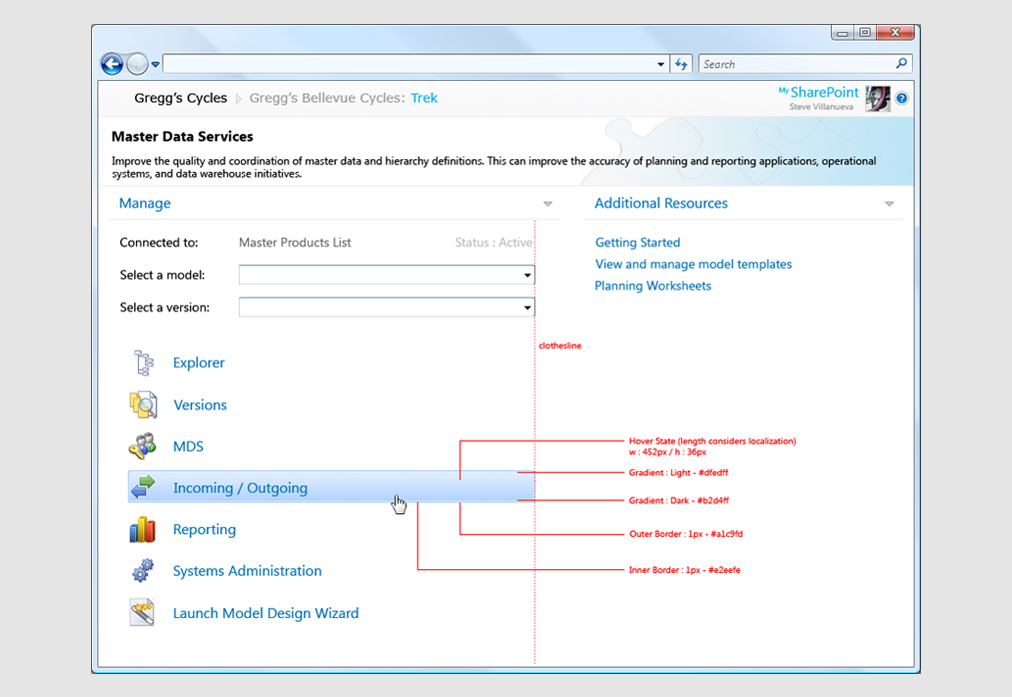Image resolution: width=1012 pixels, height=697 pixels.
Task: Collapse the Manage section arrow
Action: 547,204
